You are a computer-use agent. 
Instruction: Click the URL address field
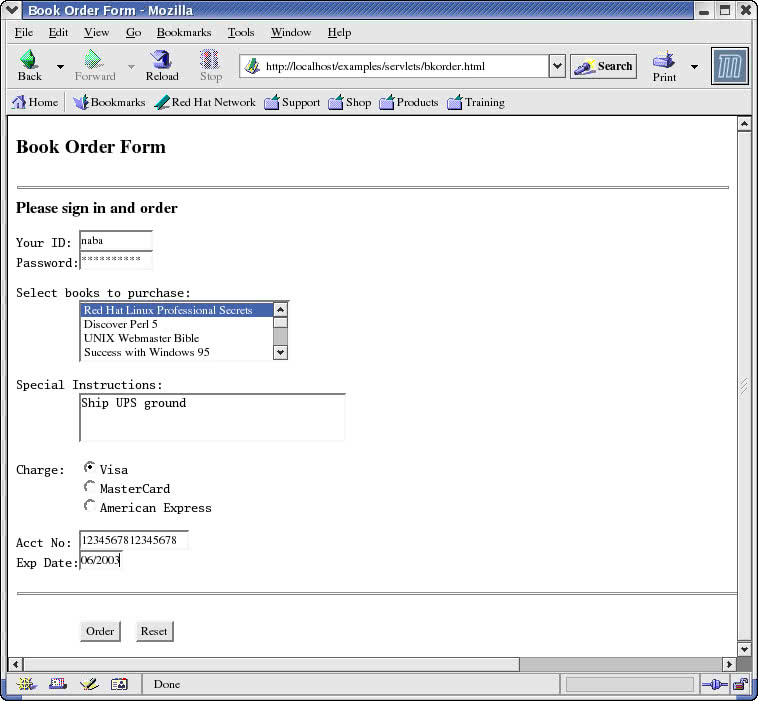(x=405, y=66)
